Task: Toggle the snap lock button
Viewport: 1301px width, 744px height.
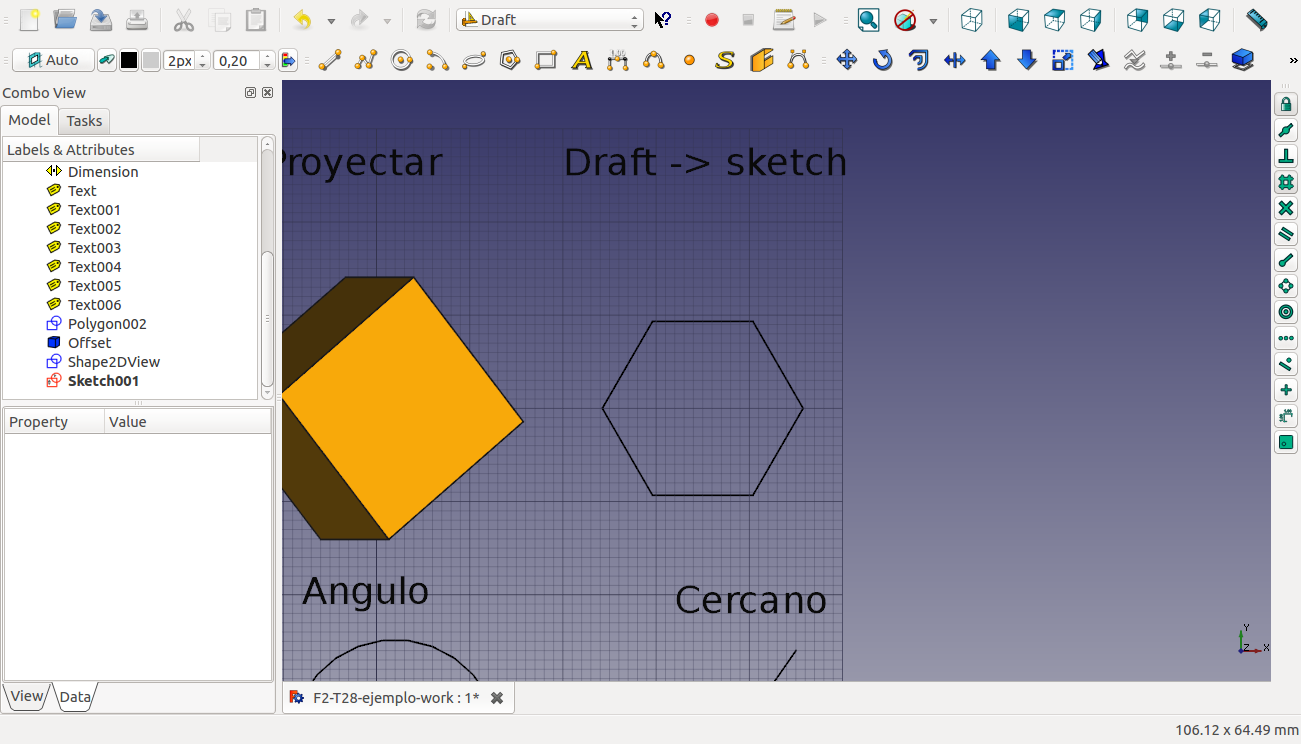Action: [x=1286, y=104]
